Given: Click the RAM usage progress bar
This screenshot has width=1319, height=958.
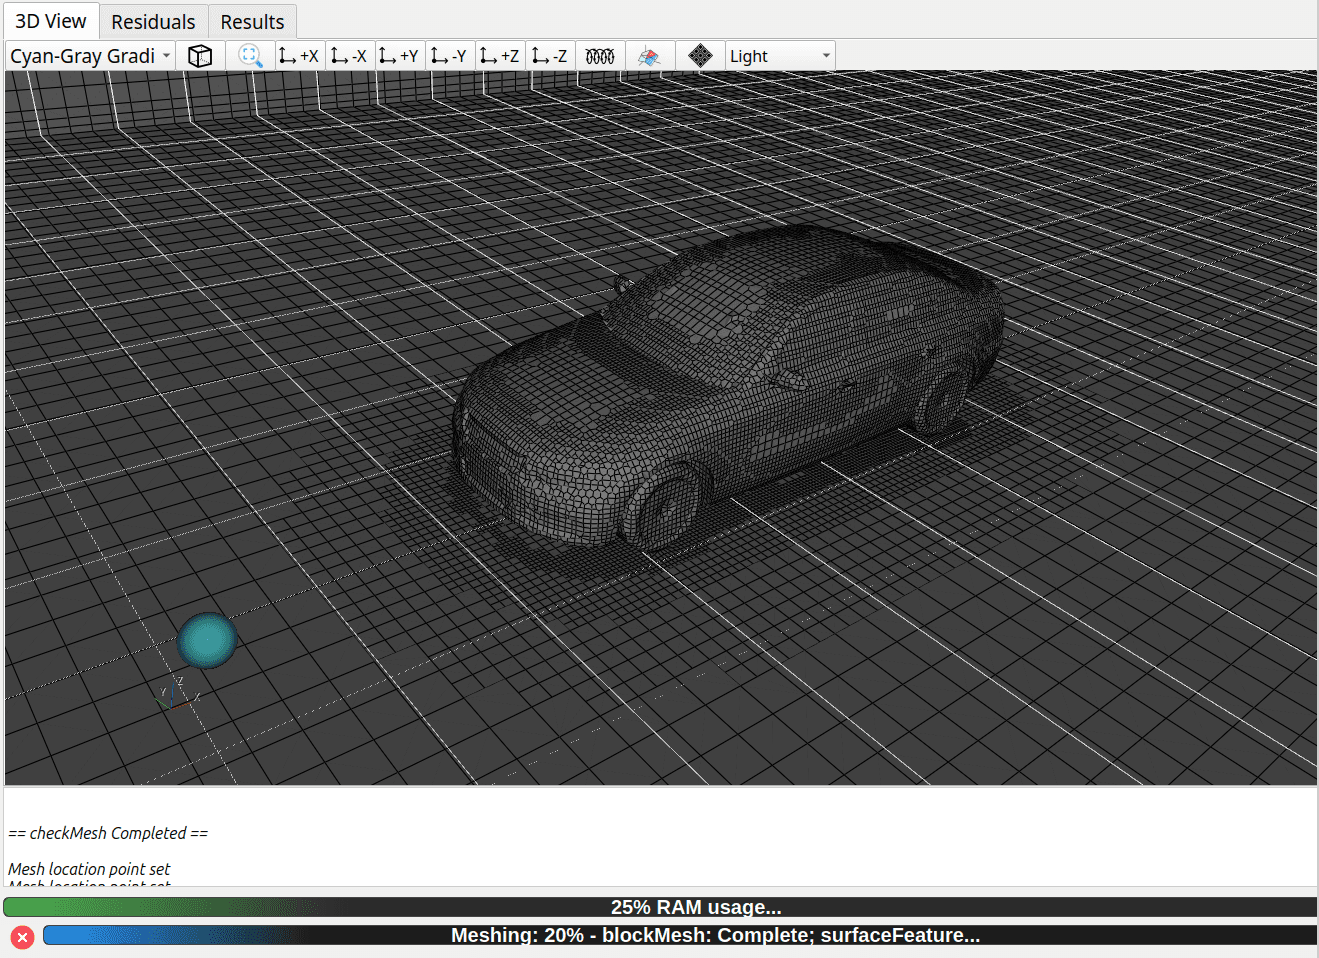Looking at the screenshot, I should (x=659, y=907).
